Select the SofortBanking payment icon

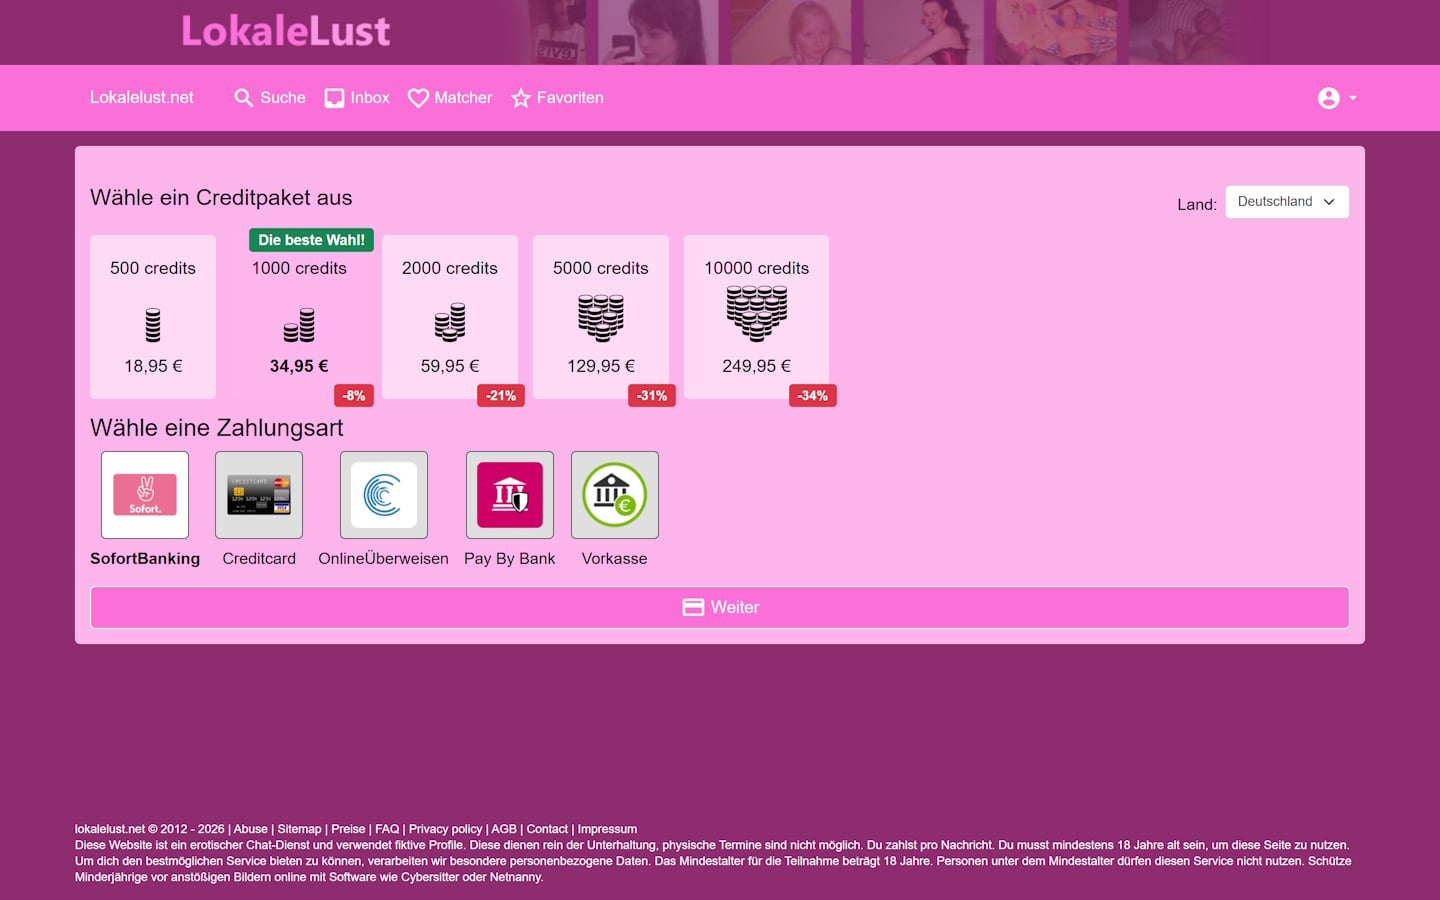(145, 495)
